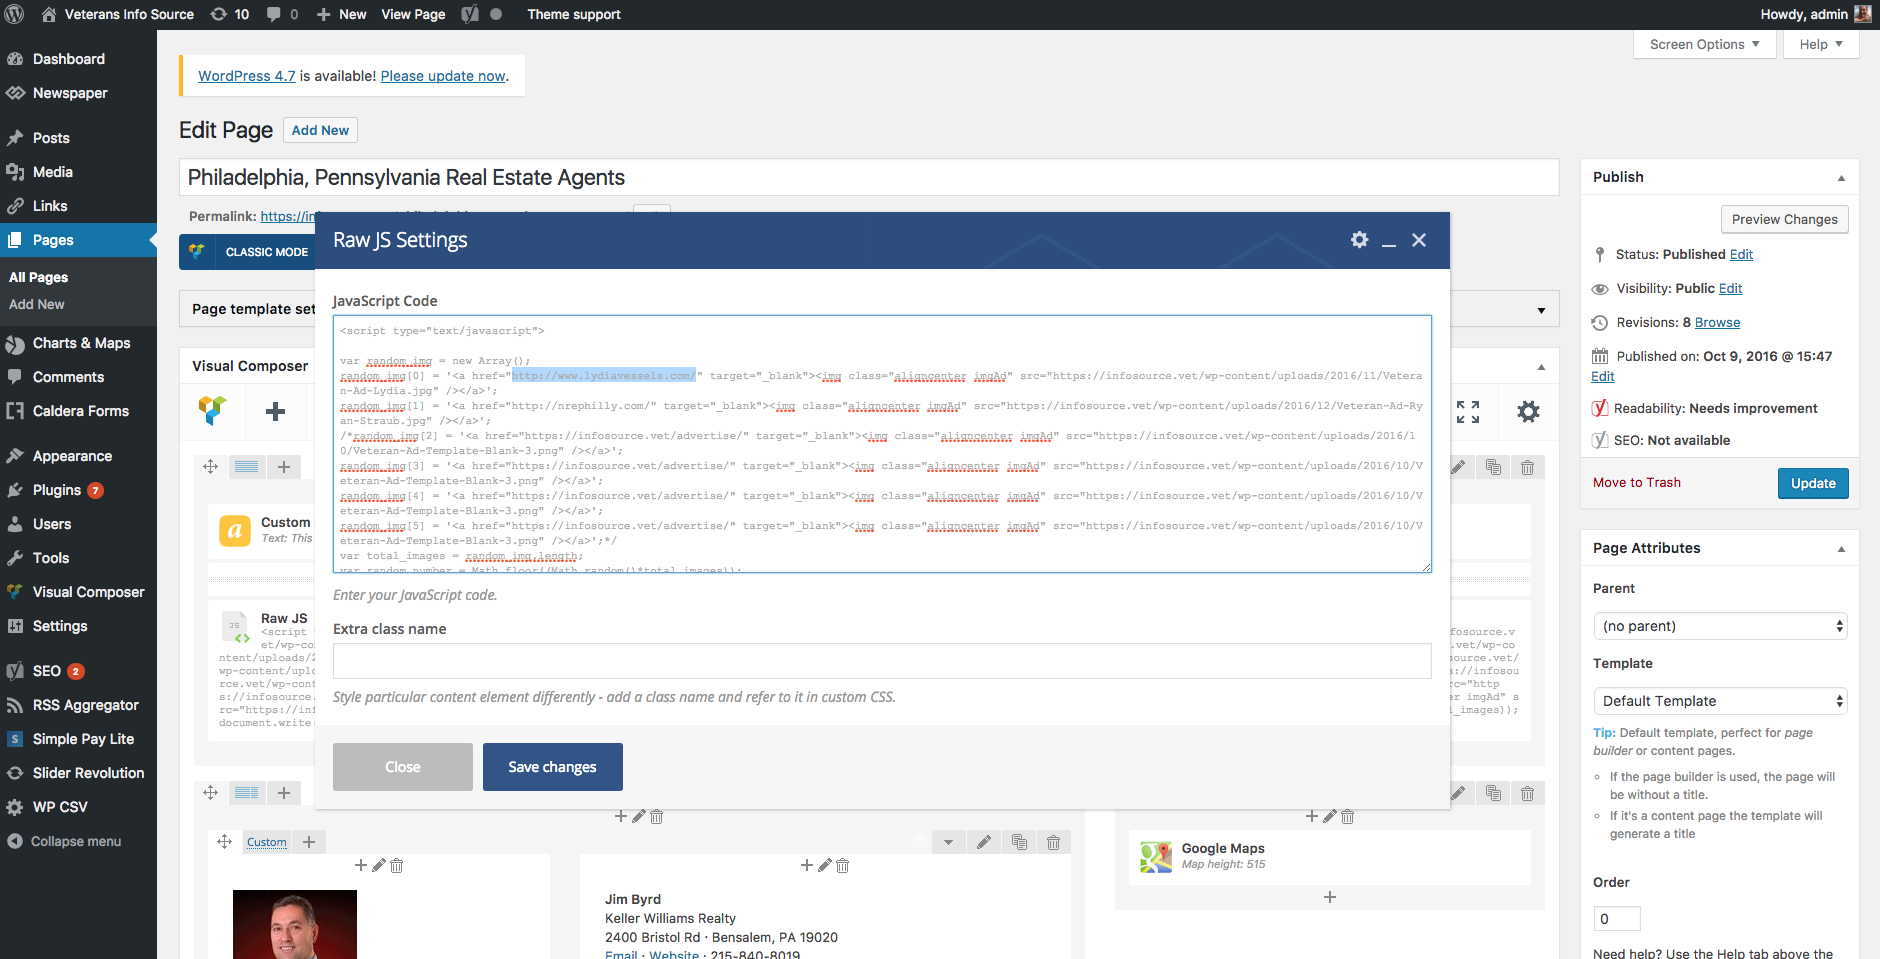Click the calendar icon beside Published on
The image size is (1880, 959).
coord(1600,356)
